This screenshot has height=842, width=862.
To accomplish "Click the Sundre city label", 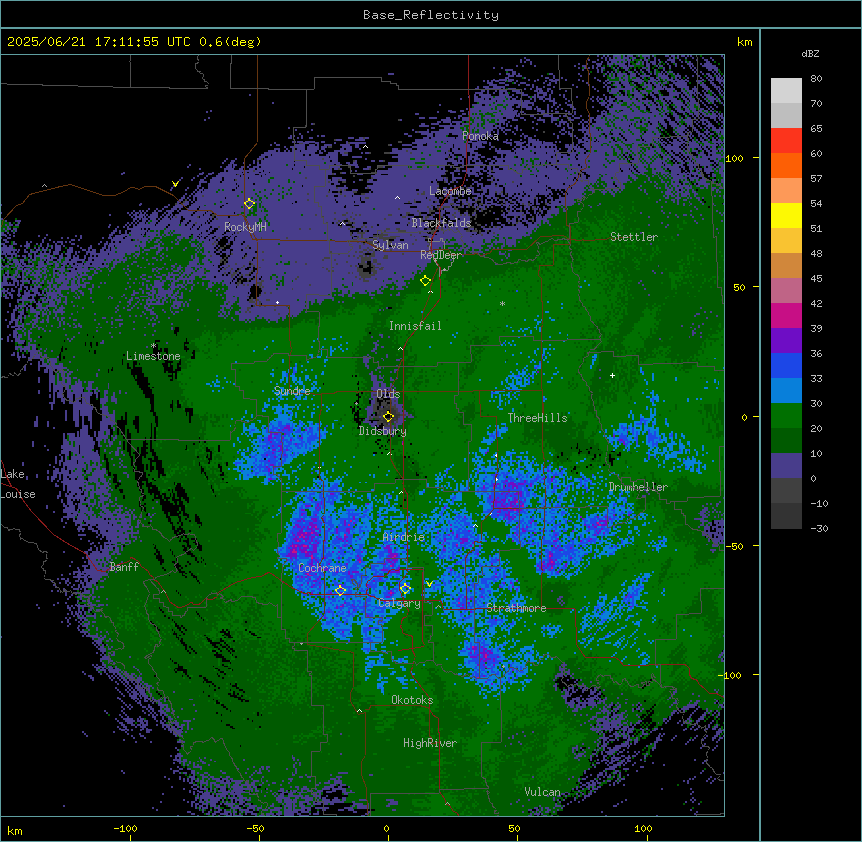I will coord(292,391).
